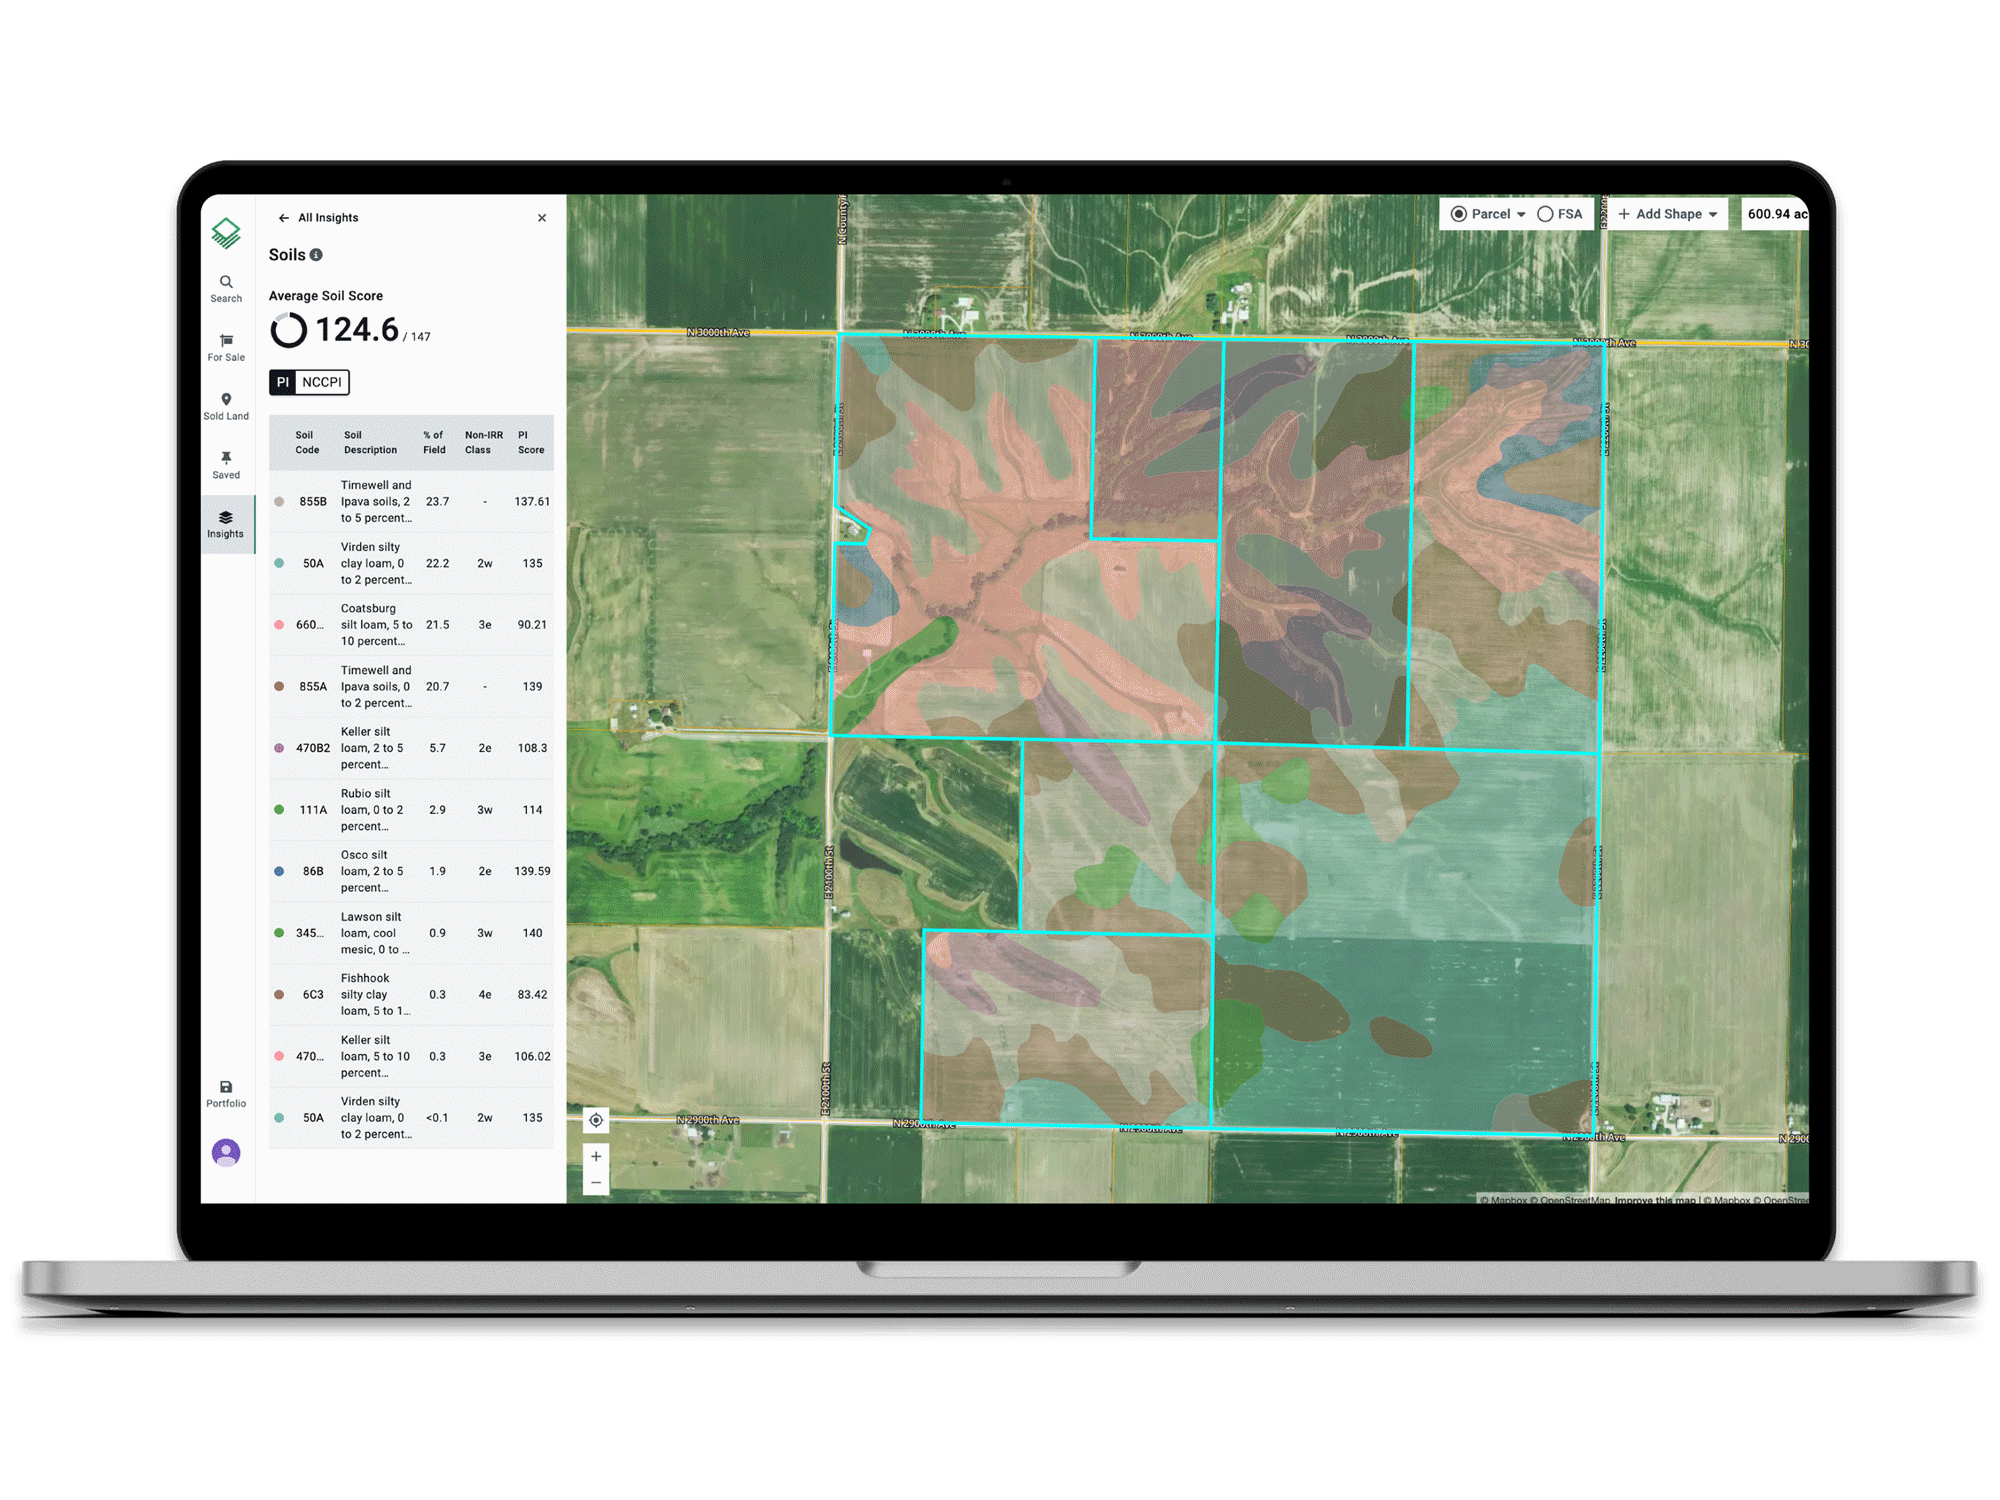This screenshot has height=1500, width=2000.
Task: Click the Soil Code column header
Action: [x=306, y=443]
